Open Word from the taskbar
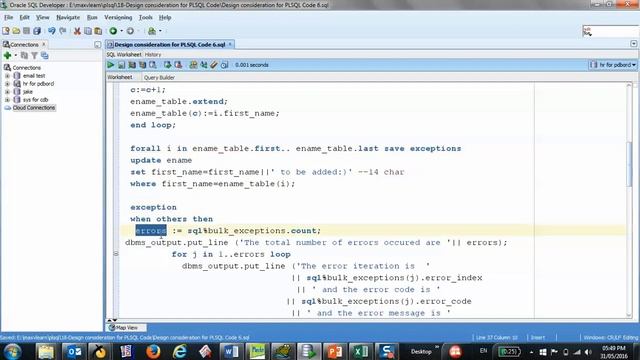Screen dimensions: 640x360 pos(231,351)
